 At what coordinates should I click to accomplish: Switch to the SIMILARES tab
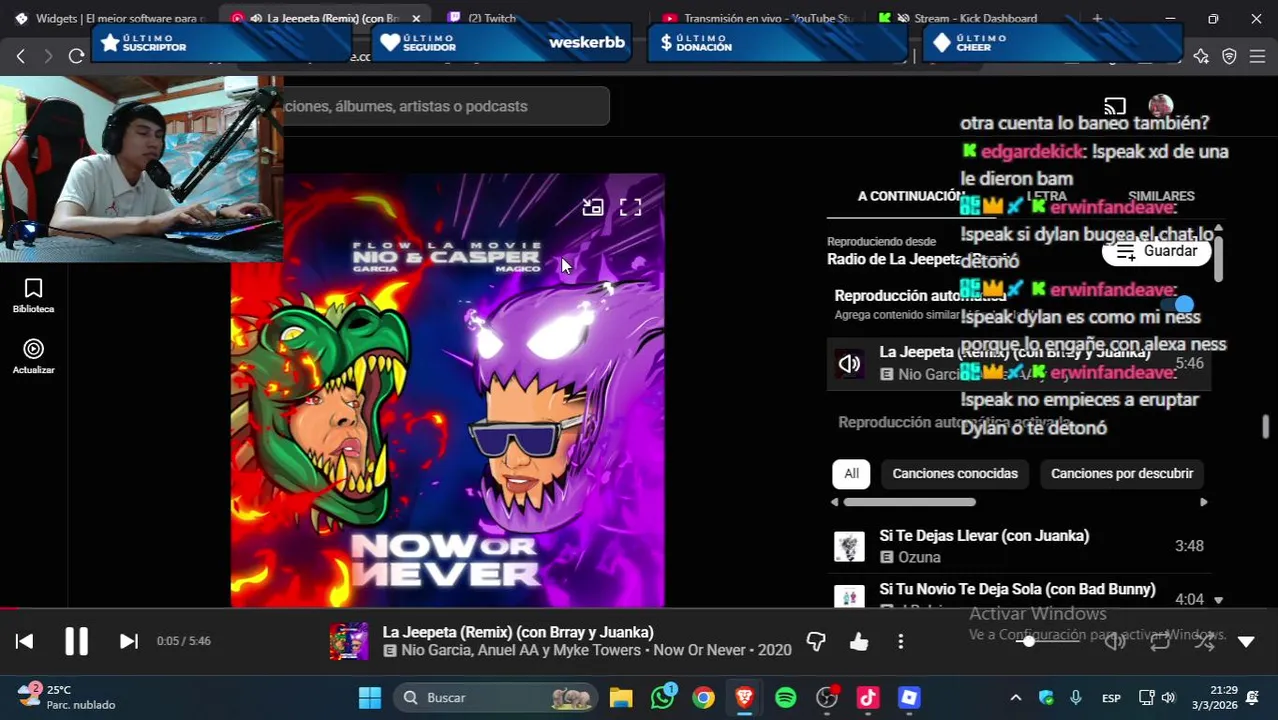1161,196
